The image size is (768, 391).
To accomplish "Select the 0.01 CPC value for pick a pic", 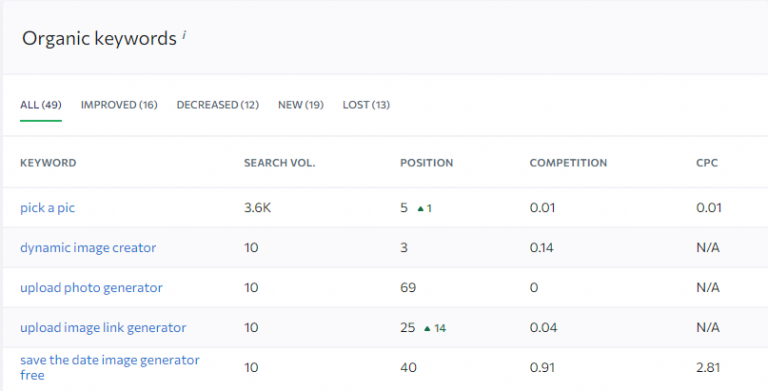I will pyautogui.click(x=709, y=208).
